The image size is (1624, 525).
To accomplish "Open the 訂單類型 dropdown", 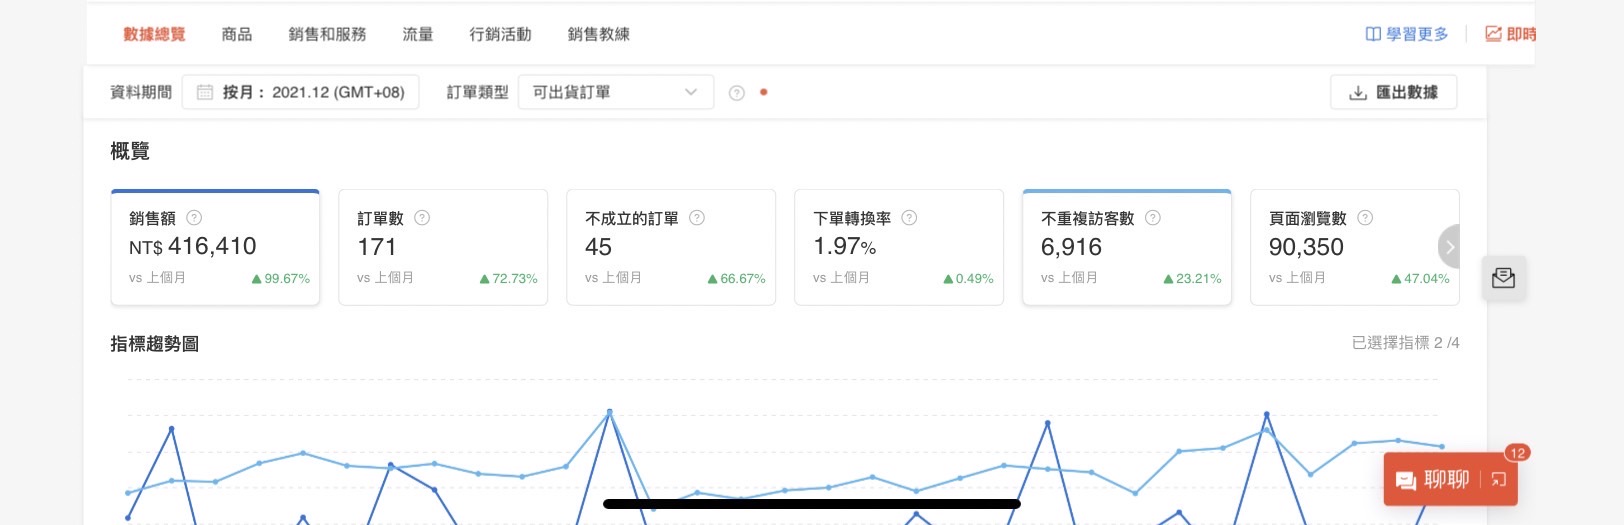I will pyautogui.click(x=615, y=92).
